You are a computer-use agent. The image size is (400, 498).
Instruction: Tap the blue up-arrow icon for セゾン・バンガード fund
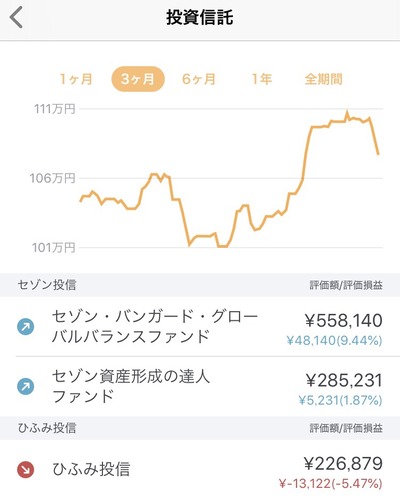(x=26, y=327)
